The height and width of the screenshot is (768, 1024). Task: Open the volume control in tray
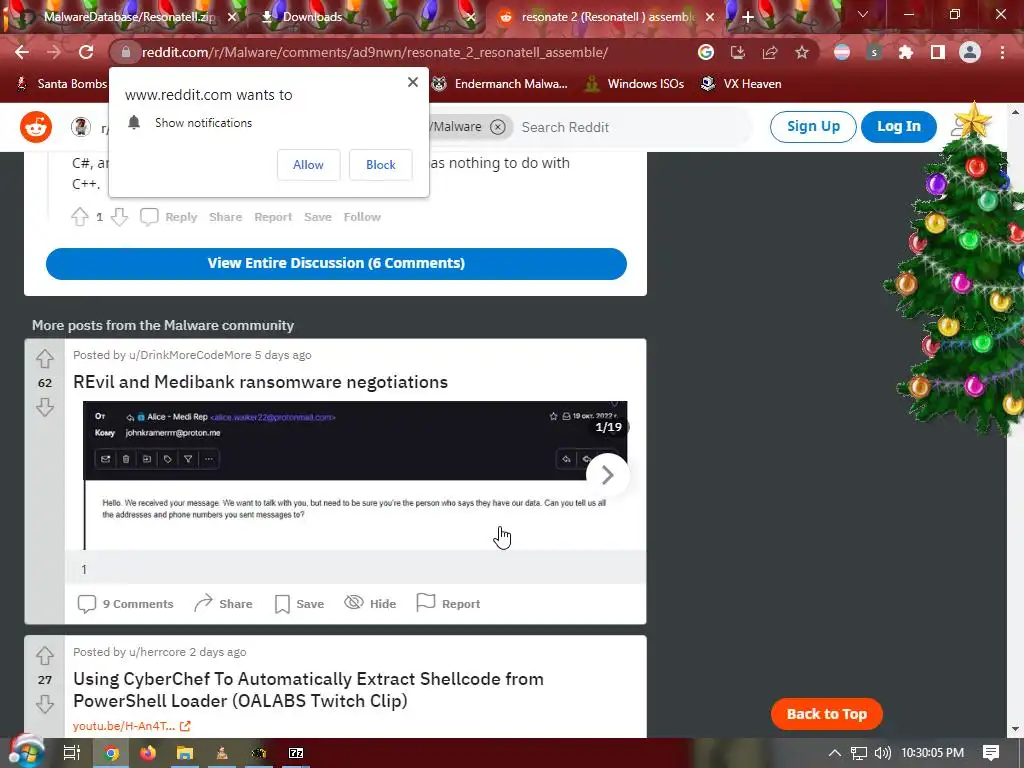(882, 753)
